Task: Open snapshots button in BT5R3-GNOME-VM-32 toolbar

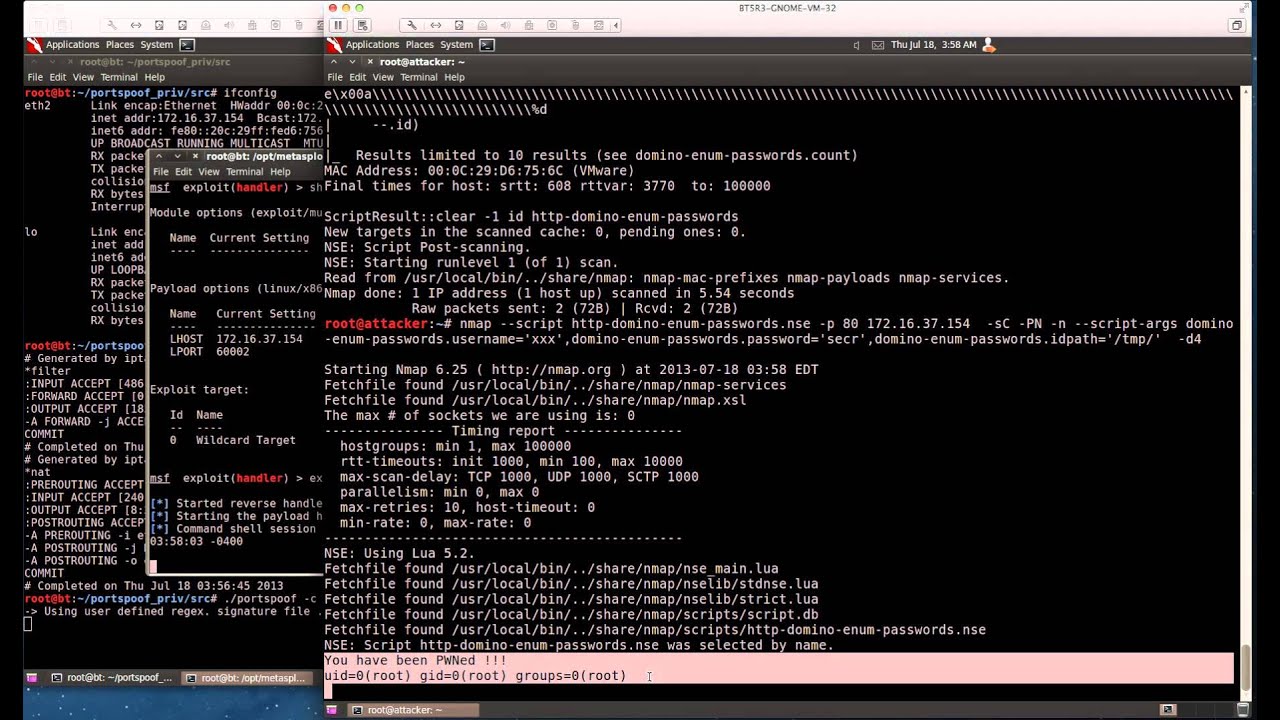Action: 361,25
